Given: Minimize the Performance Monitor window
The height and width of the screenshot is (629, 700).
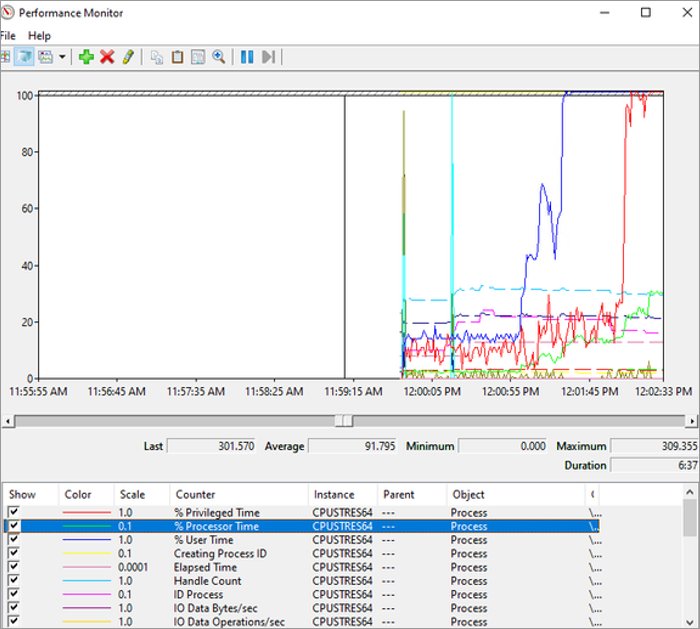Looking at the screenshot, I should [x=604, y=12].
